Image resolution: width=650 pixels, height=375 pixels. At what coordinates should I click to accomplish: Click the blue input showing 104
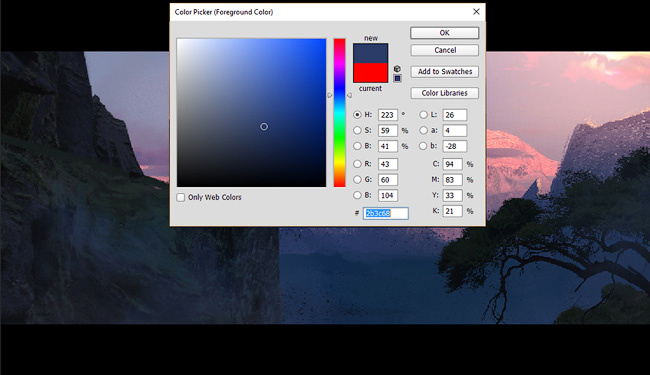tap(388, 196)
